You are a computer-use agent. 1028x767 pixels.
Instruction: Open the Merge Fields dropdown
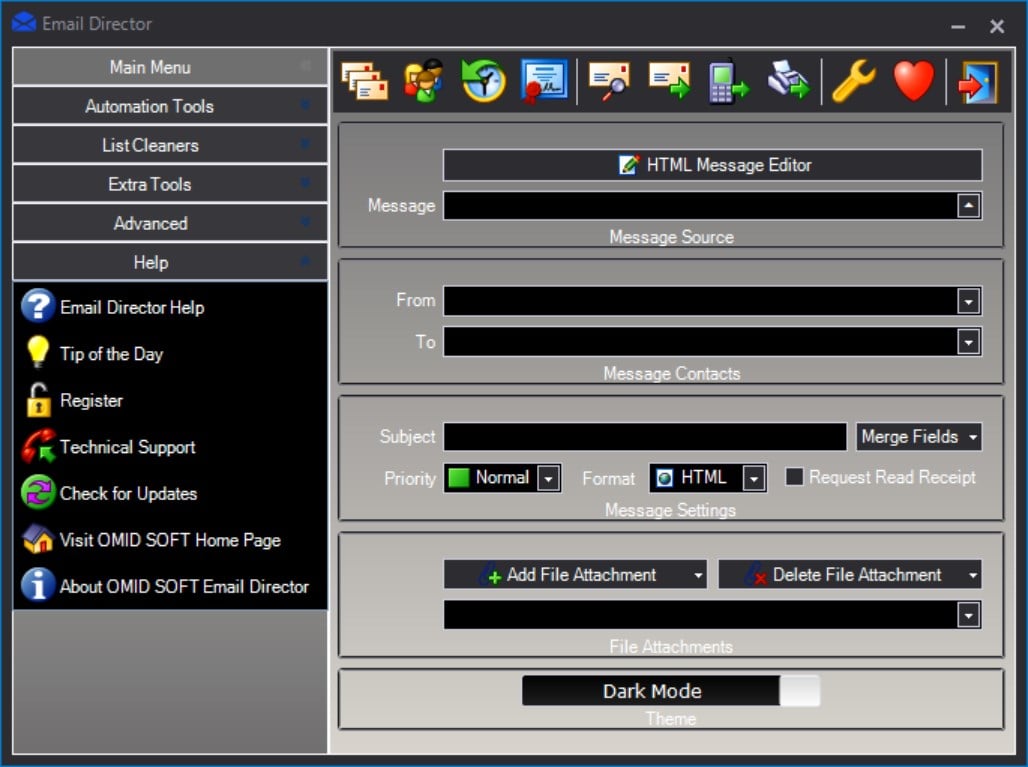coord(919,437)
